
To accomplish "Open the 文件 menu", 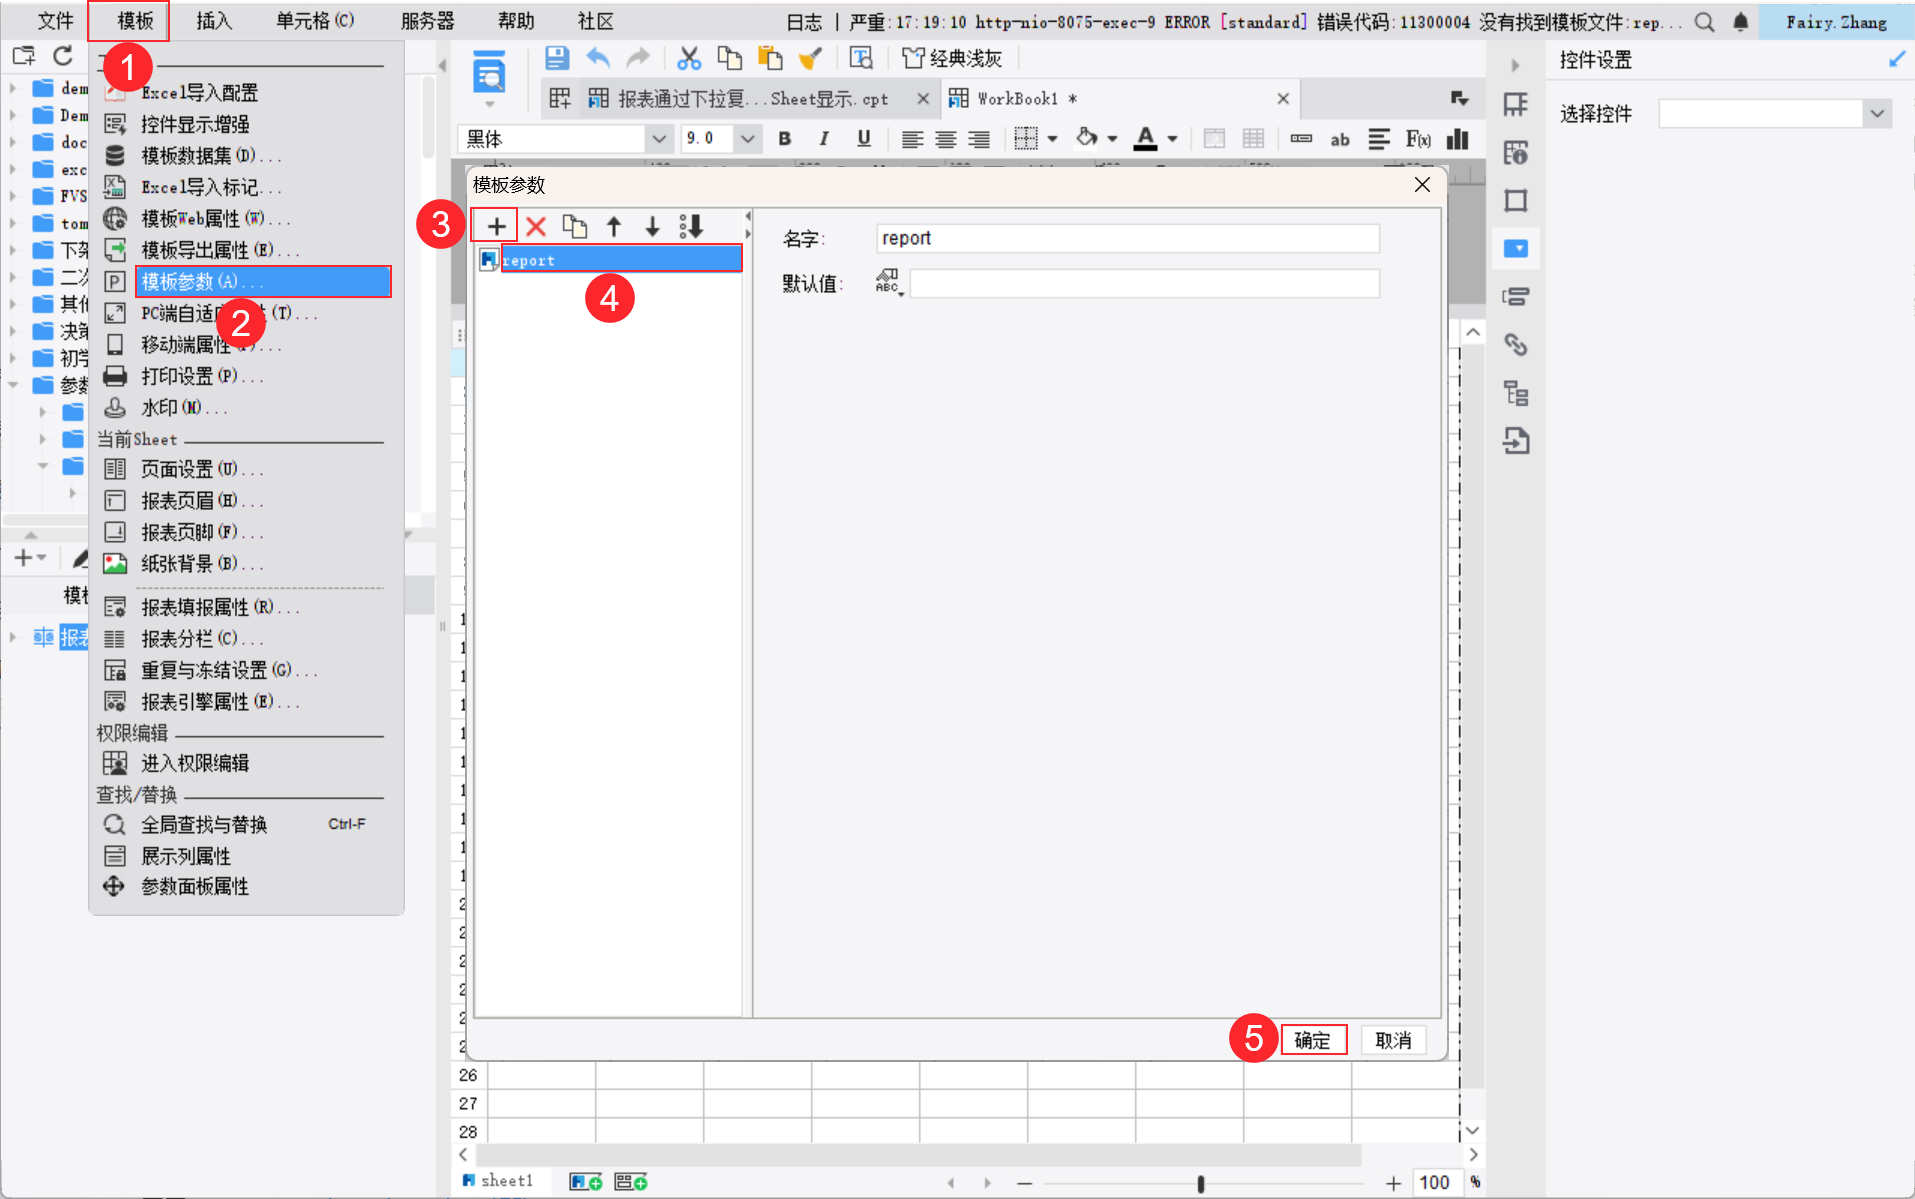I will pyautogui.click(x=56, y=21).
